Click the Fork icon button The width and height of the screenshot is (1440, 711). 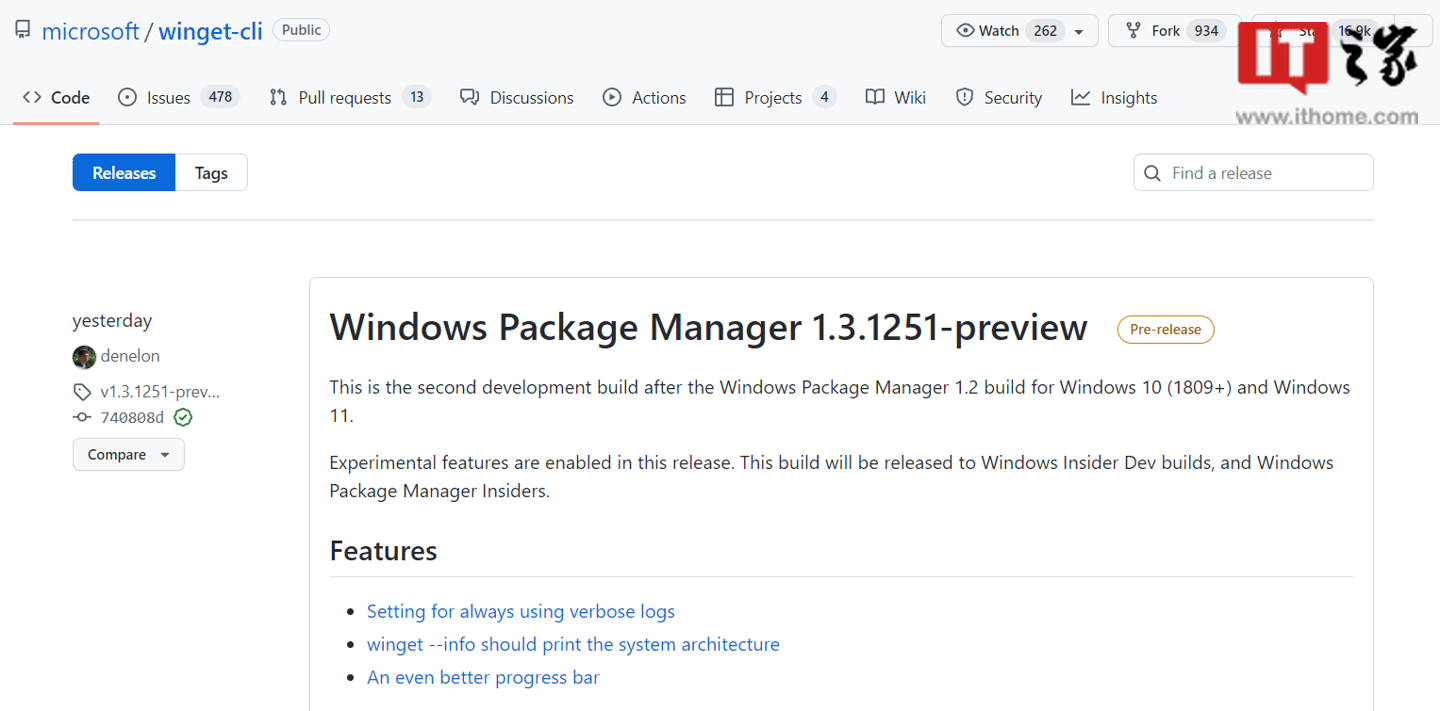coord(1133,31)
